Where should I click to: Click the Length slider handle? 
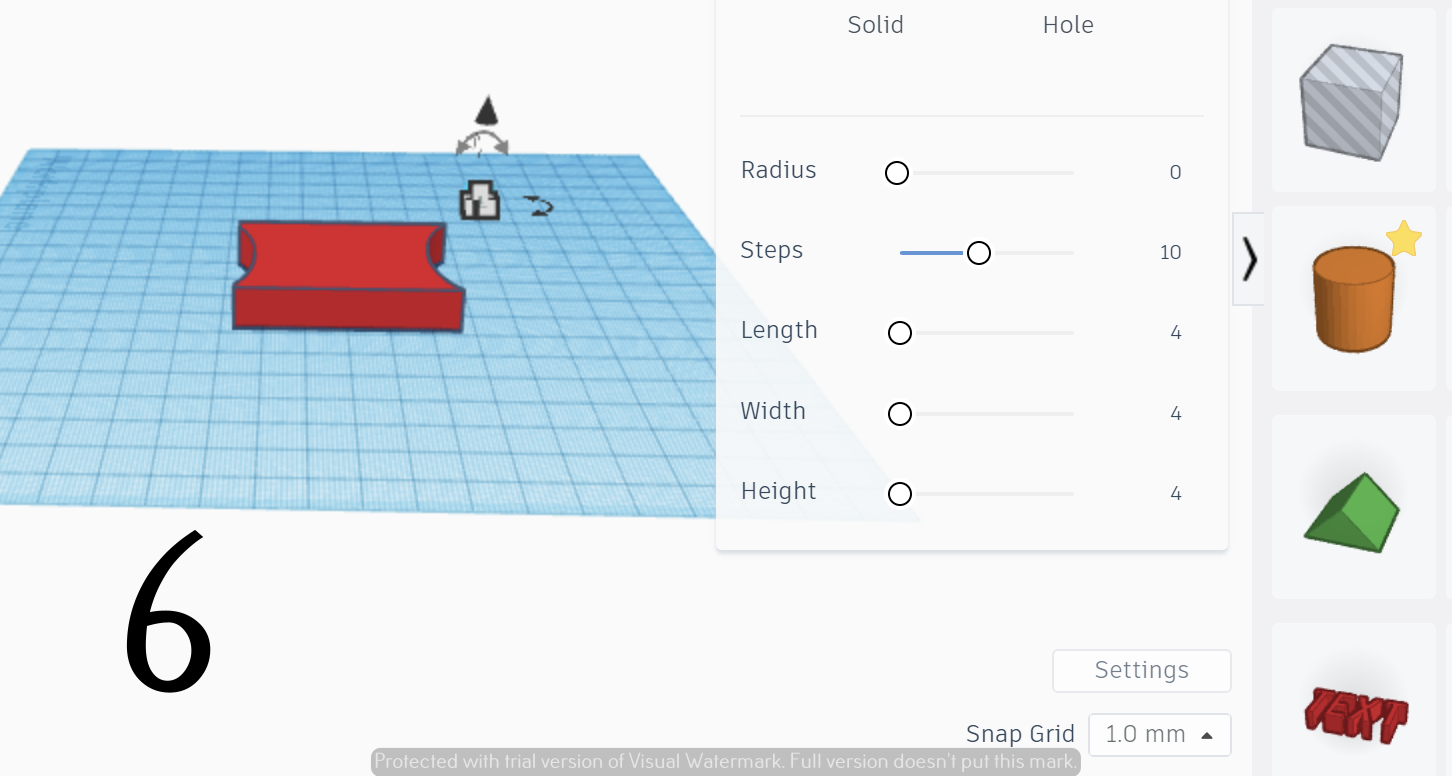[900, 333]
